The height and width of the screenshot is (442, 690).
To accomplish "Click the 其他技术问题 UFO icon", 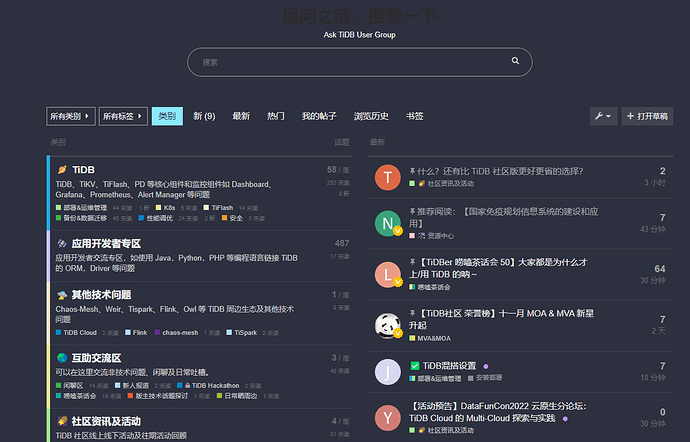I will (62, 295).
